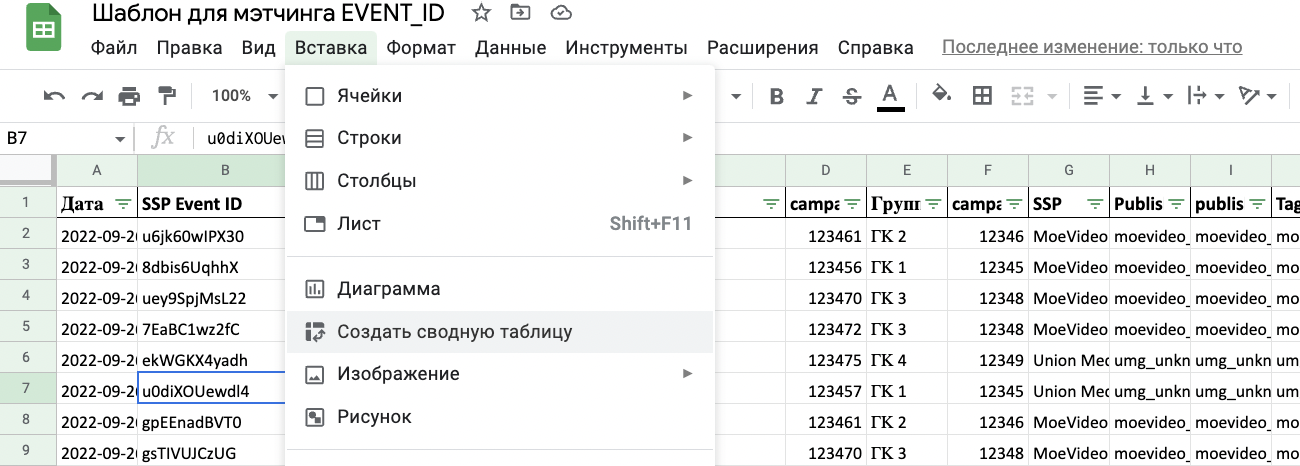This screenshot has height=466, width=1300.
Task: Activate the paint format roller tool
Action: 166,96
